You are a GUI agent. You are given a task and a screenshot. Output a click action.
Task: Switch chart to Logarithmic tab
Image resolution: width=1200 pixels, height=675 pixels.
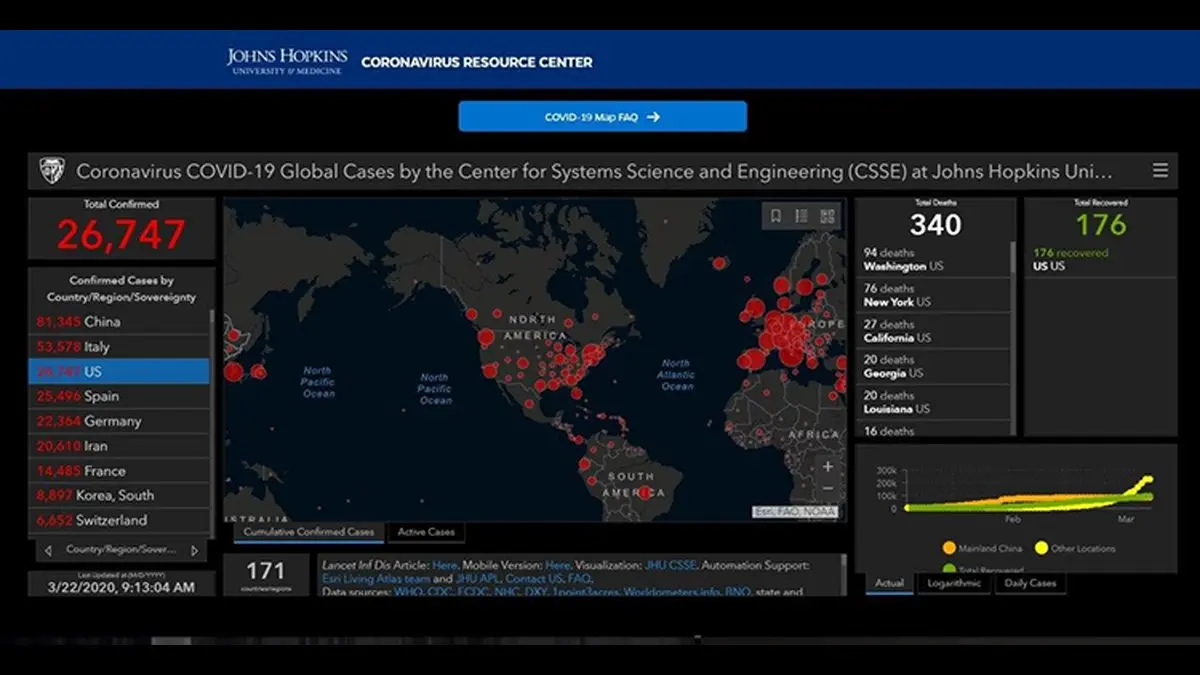pyautogui.click(x=953, y=583)
